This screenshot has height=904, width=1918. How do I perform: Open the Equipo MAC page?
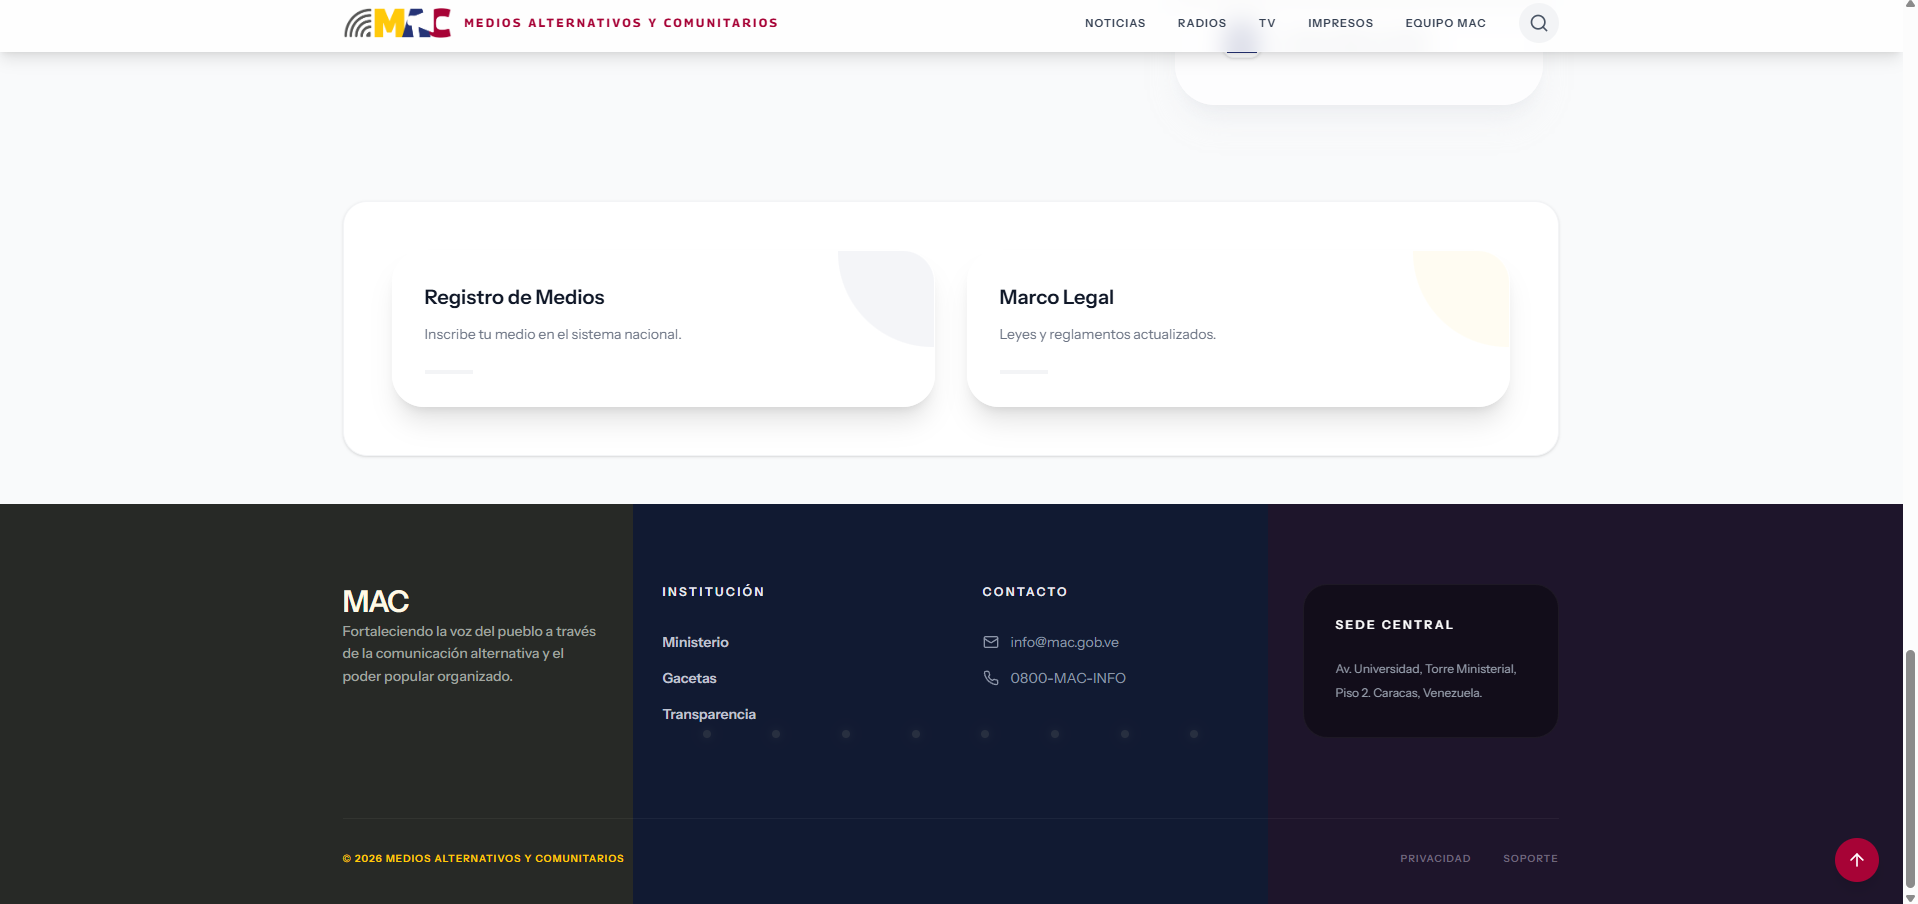click(x=1445, y=23)
